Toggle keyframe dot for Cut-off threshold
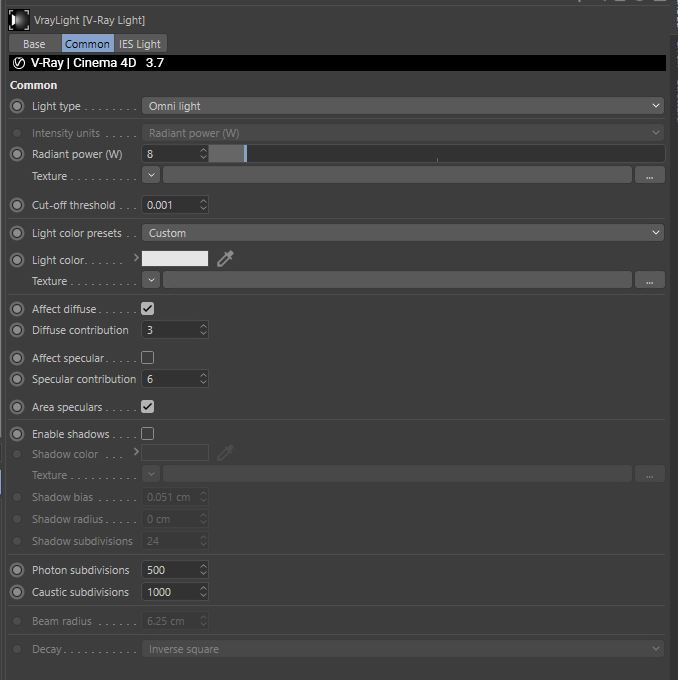The width and height of the screenshot is (678, 680). [17, 205]
